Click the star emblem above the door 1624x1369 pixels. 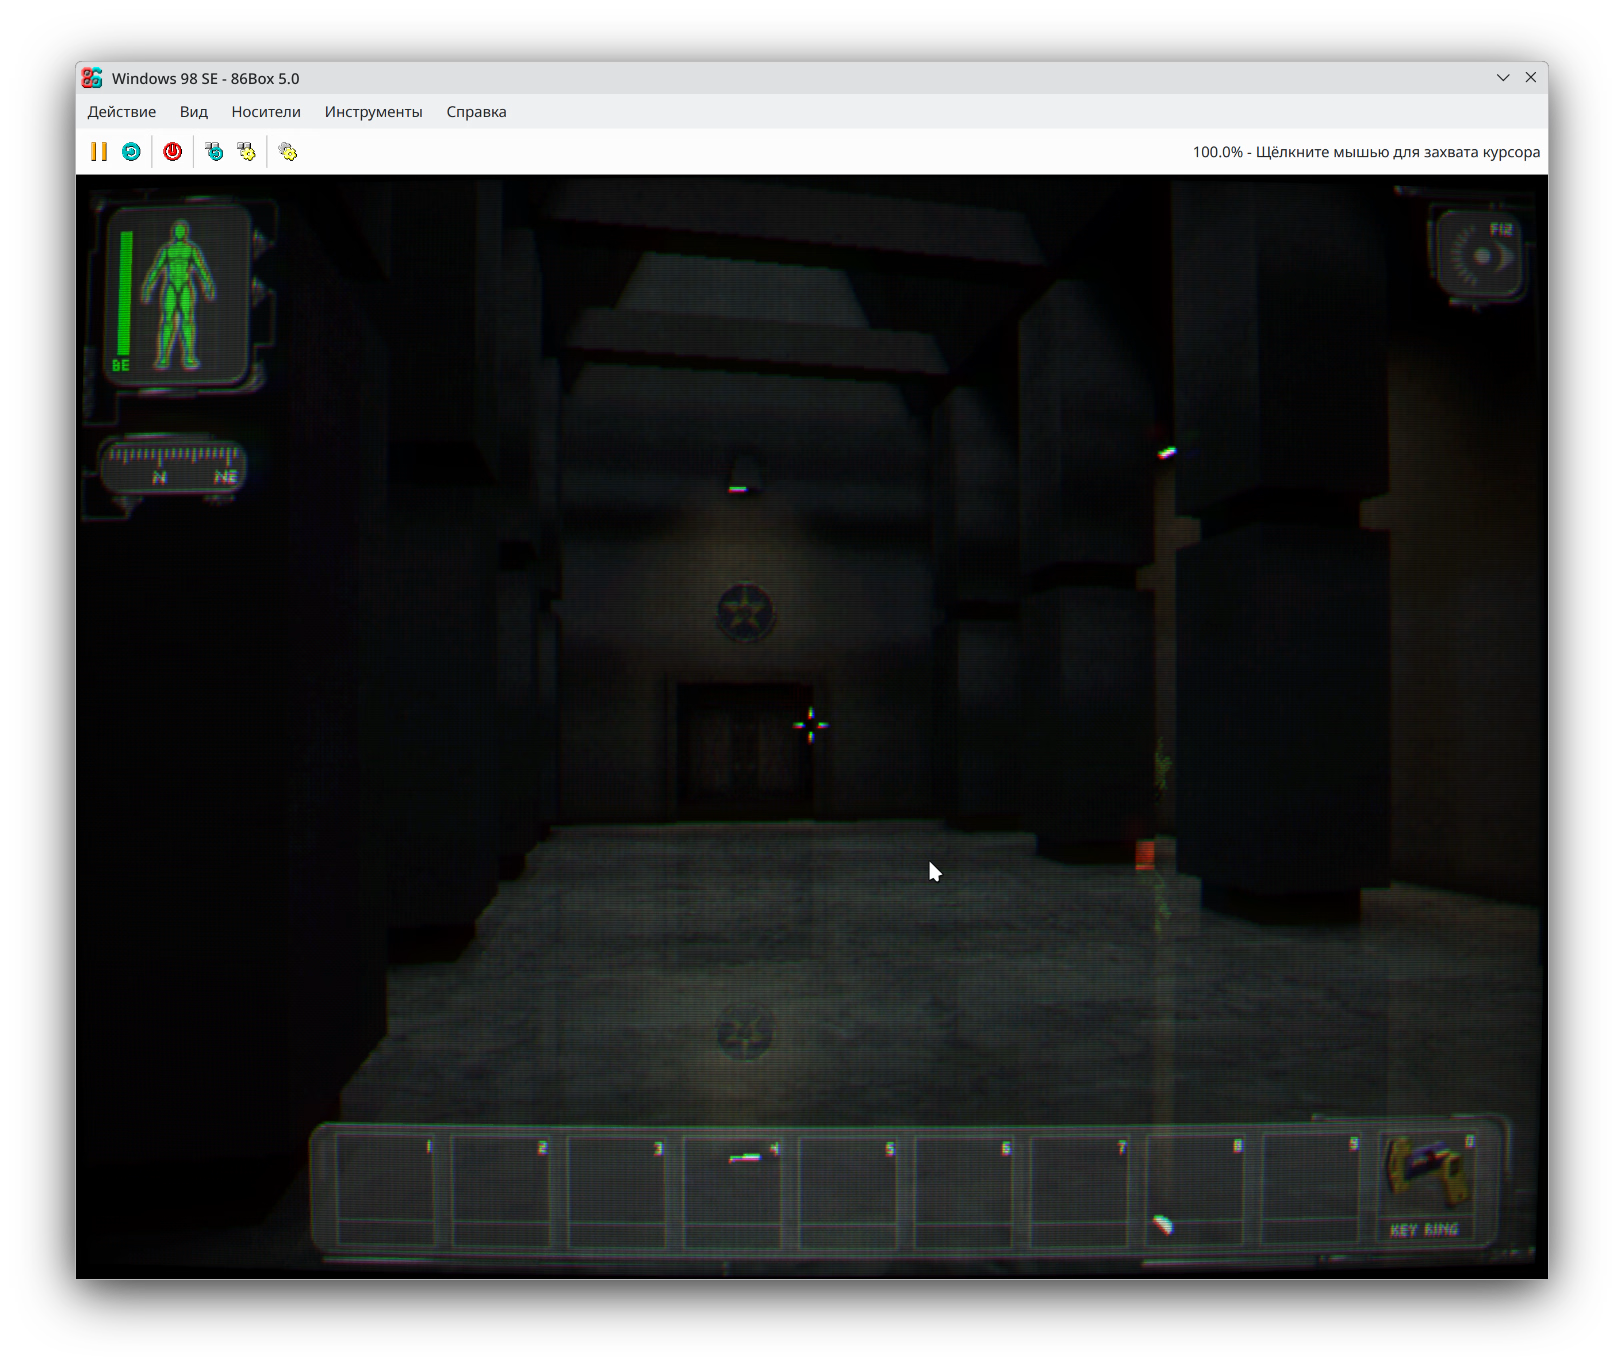pos(745,612)
